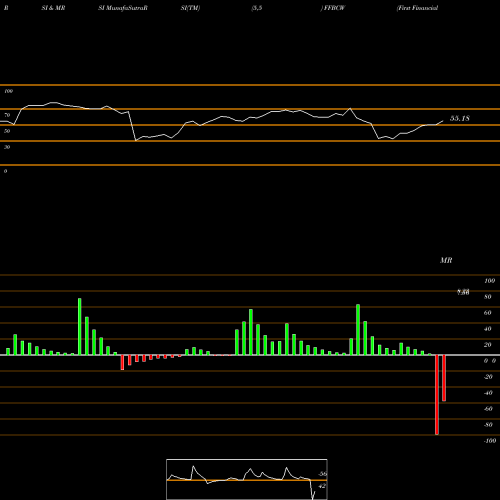Click the 'SI & MR' header label
The image size is (500, 500).
click(53, 8)
